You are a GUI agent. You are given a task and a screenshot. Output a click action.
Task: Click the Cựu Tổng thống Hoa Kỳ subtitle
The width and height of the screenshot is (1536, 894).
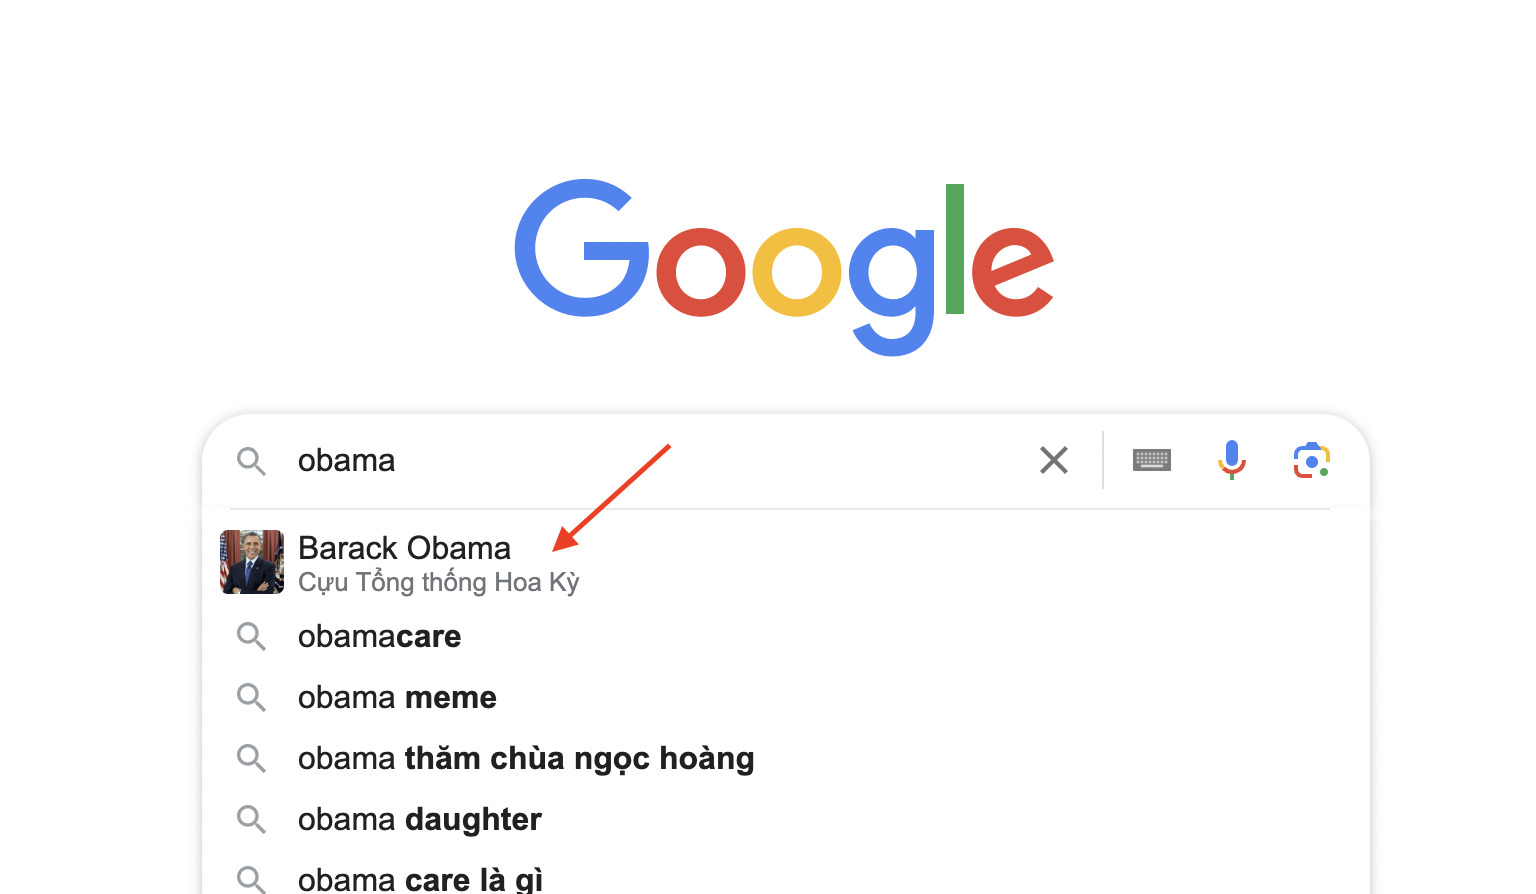pos(439,582)
